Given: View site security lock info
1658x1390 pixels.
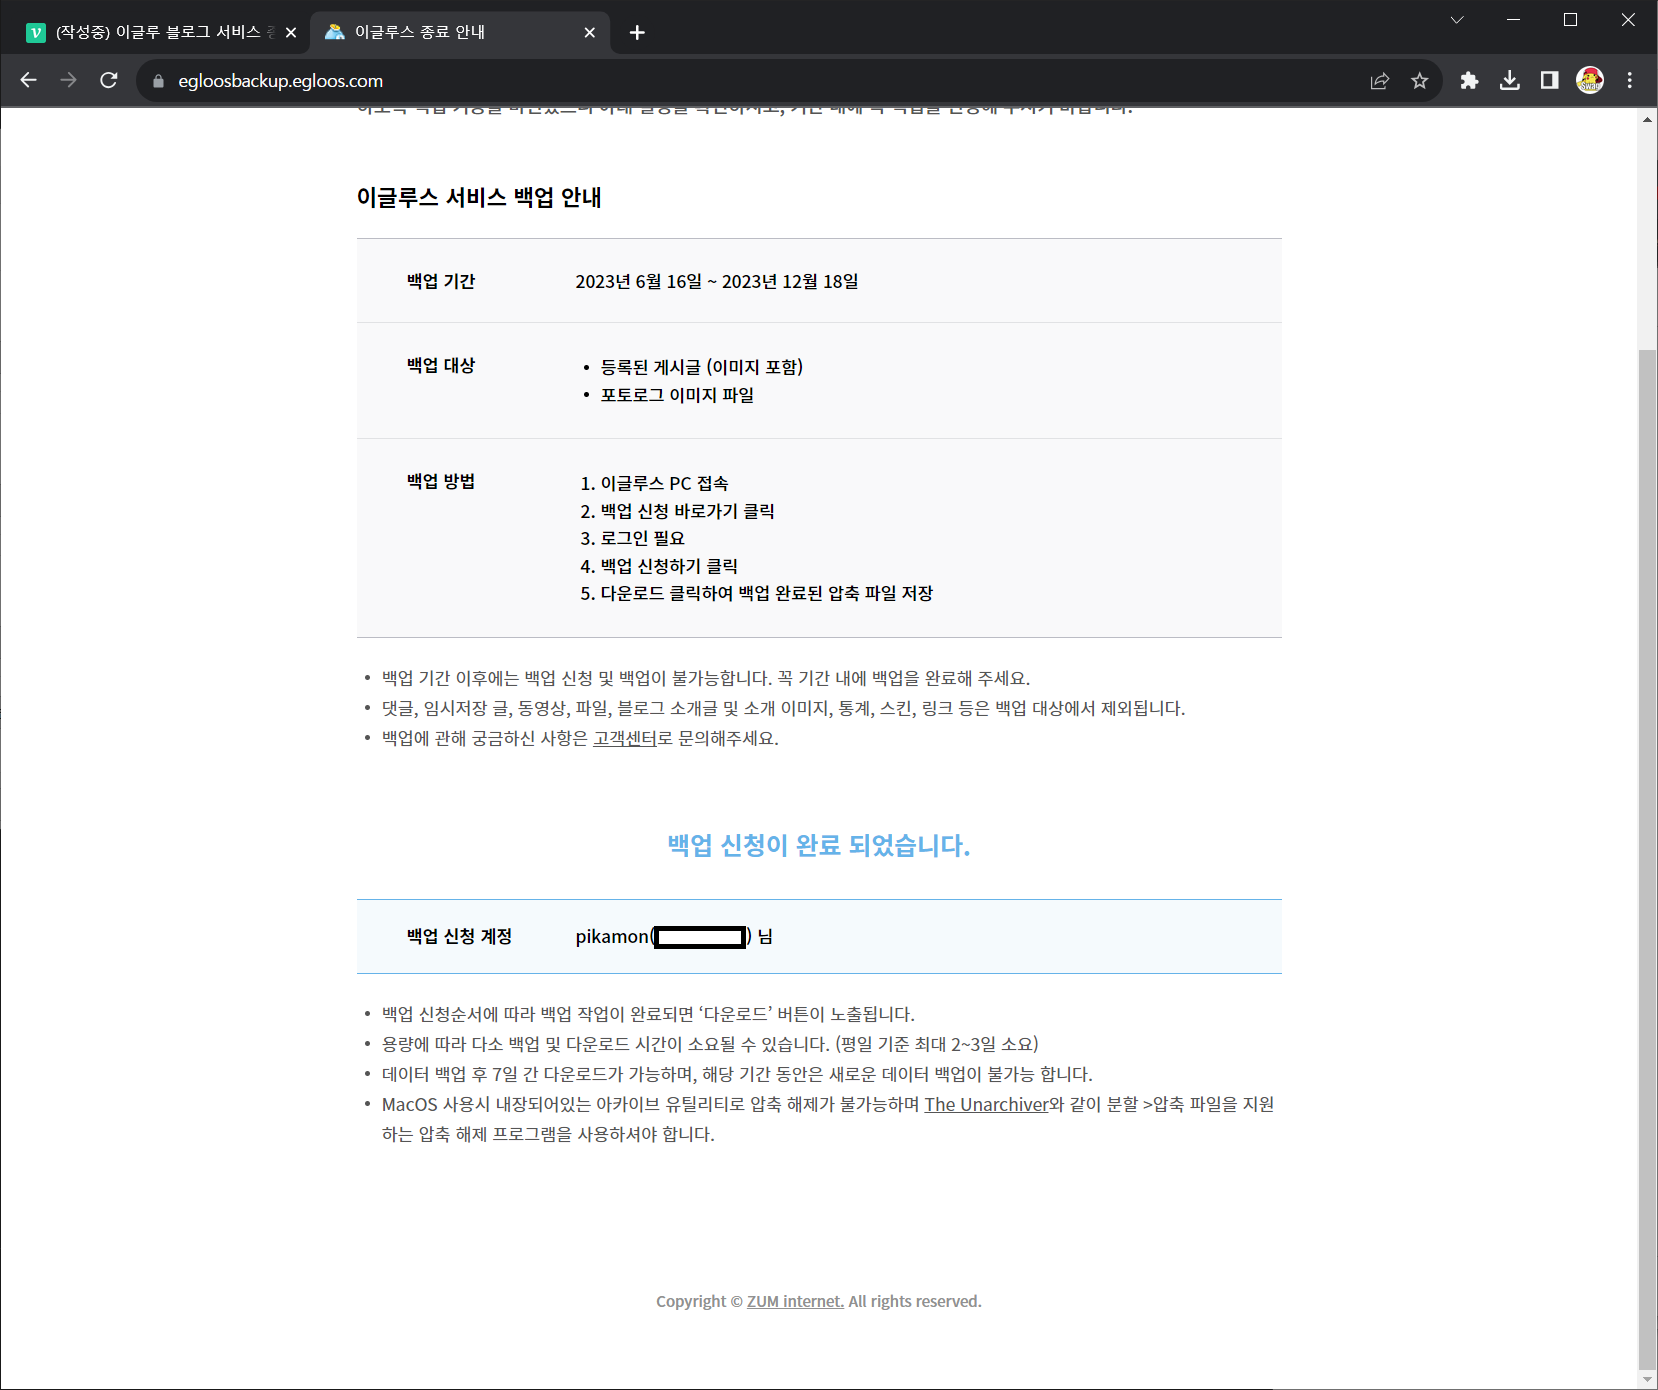Looking at the screenshot, I should coord(158,81).
